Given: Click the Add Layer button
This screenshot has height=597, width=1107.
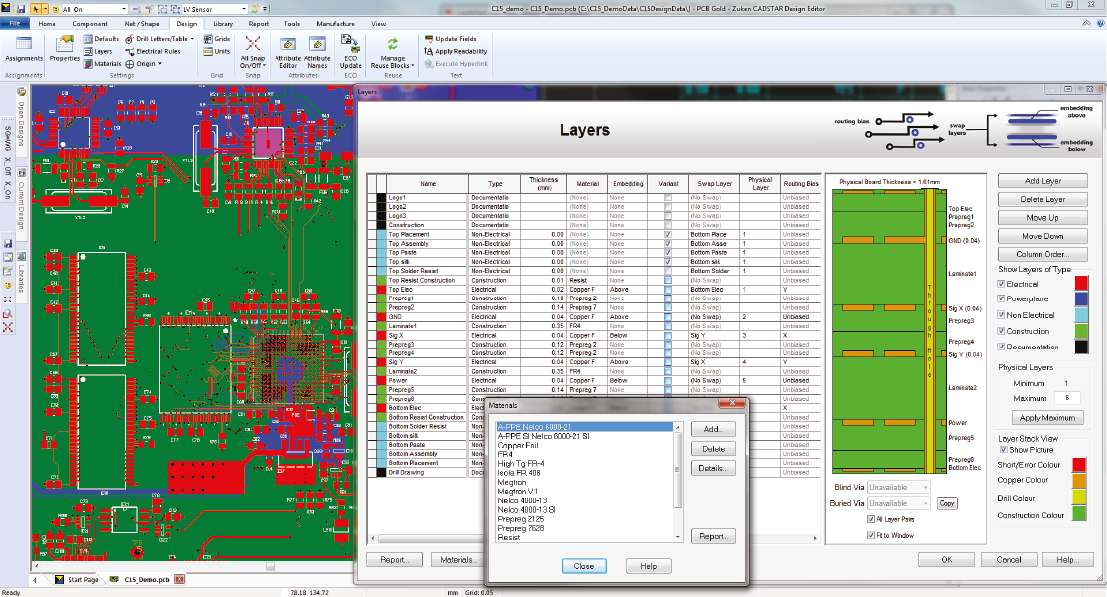Looking at the screenshot, I should (x=1042, y=181).
